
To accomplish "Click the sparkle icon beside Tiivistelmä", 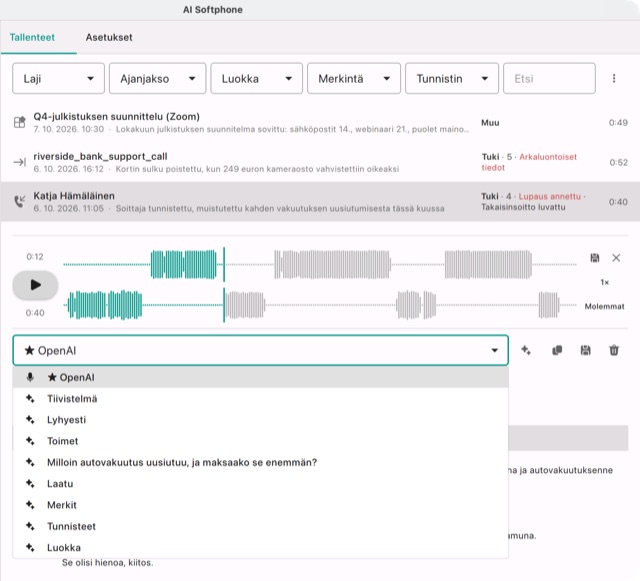I will click(30, 398).
